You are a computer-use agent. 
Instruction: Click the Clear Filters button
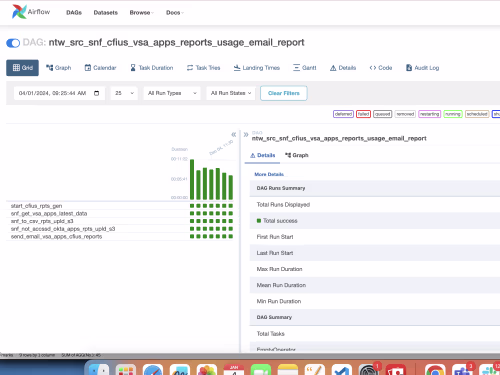click(284, 93)
